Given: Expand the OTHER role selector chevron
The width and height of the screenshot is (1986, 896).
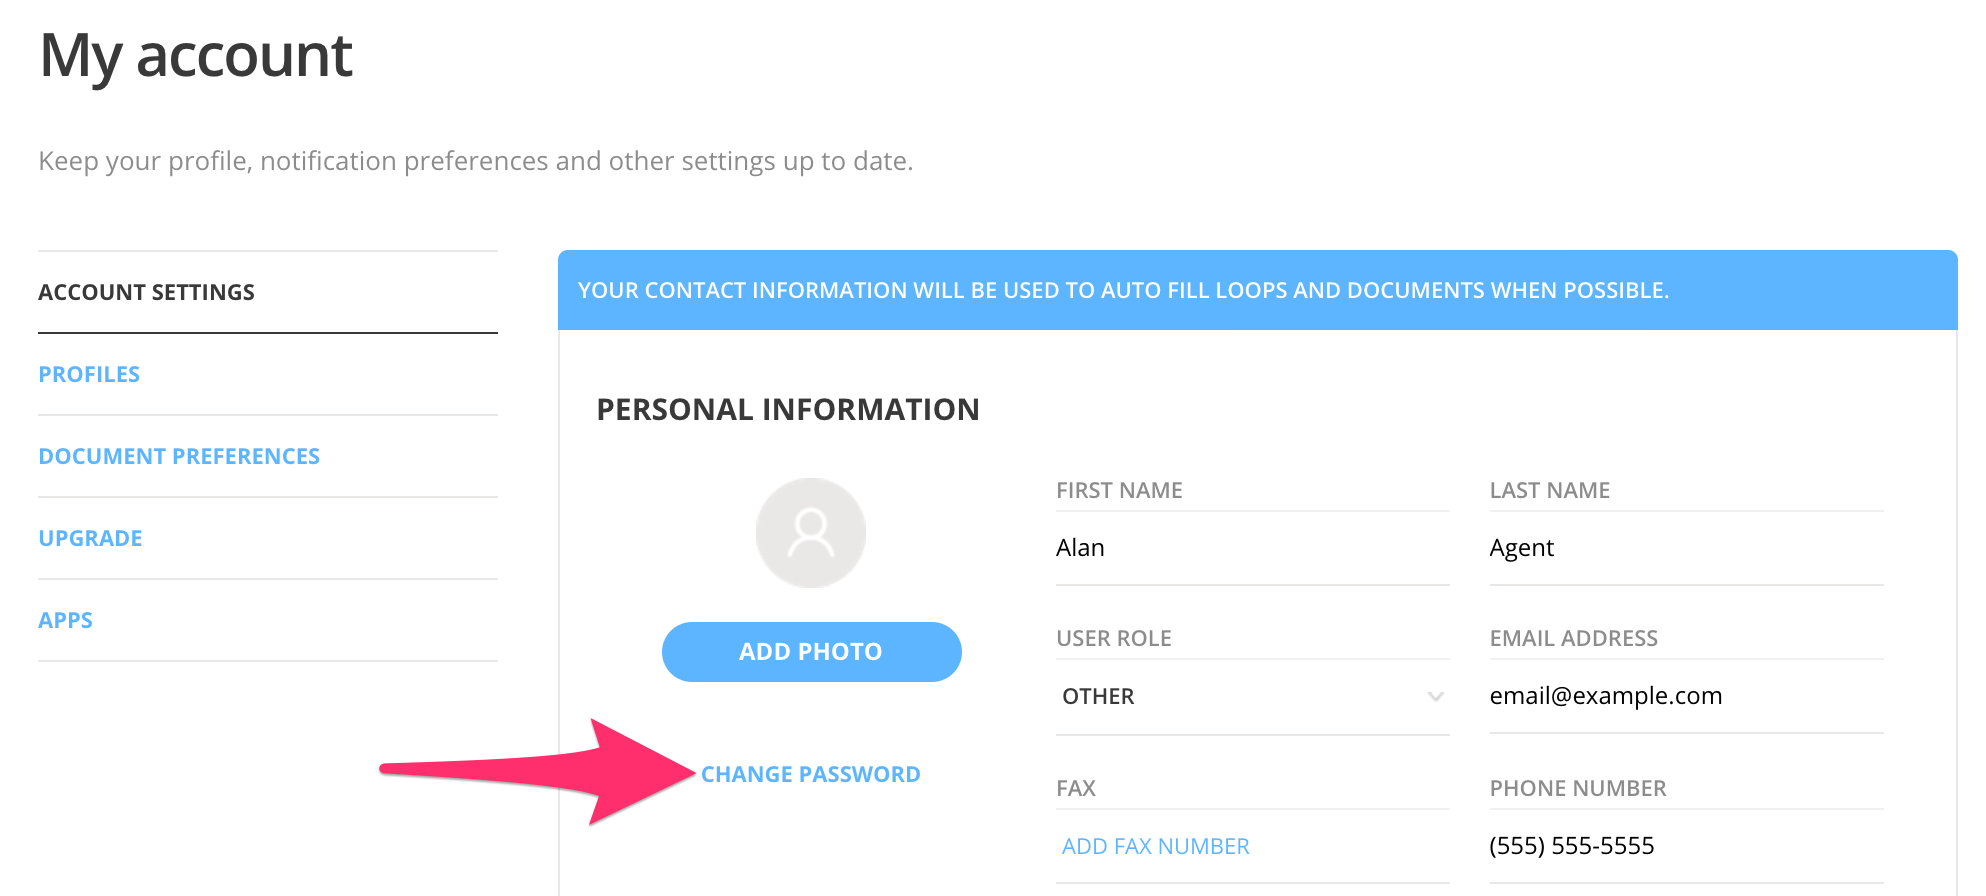Looking at the screenshot, I should pyautogui.click(x=1436, y=696).
